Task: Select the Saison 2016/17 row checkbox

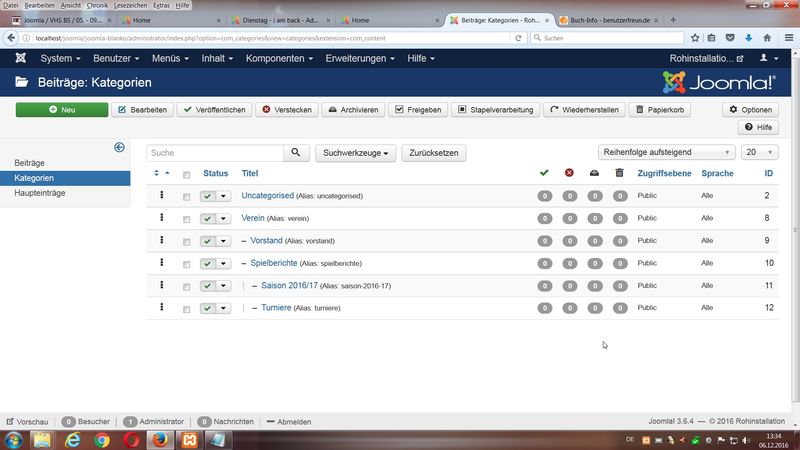Action: pyautogui.click(x=187, y=287)
